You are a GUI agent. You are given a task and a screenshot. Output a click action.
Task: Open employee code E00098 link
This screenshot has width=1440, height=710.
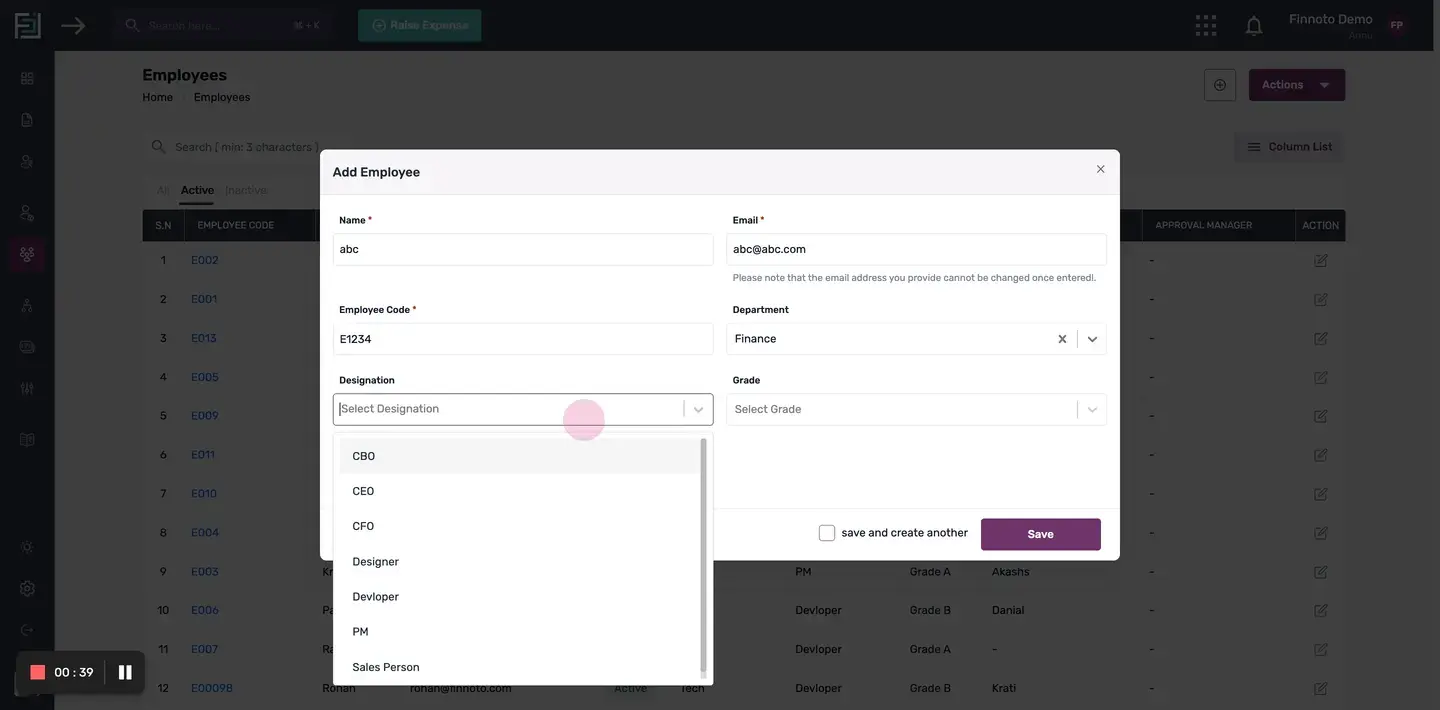(212, 688)
